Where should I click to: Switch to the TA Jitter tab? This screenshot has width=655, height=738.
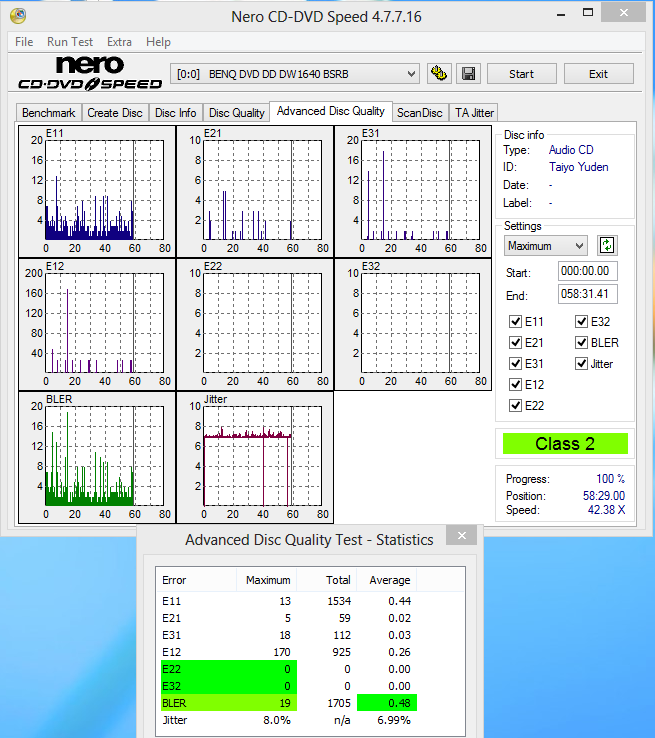[x=474, y=113]
